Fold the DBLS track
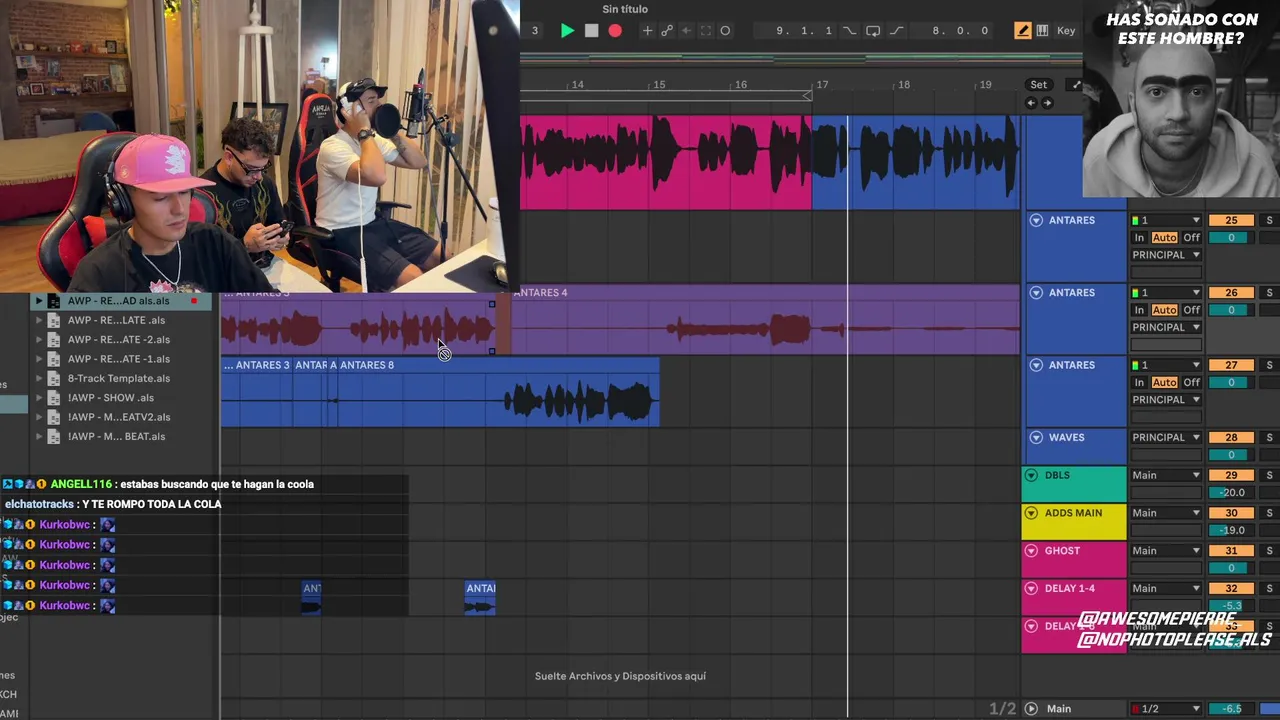 coord(1031,475)
